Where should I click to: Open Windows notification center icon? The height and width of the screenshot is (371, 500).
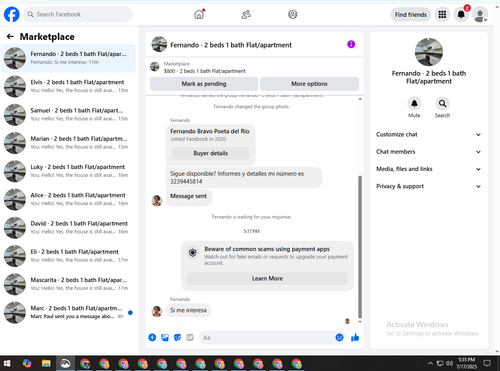tap(487, 363)
